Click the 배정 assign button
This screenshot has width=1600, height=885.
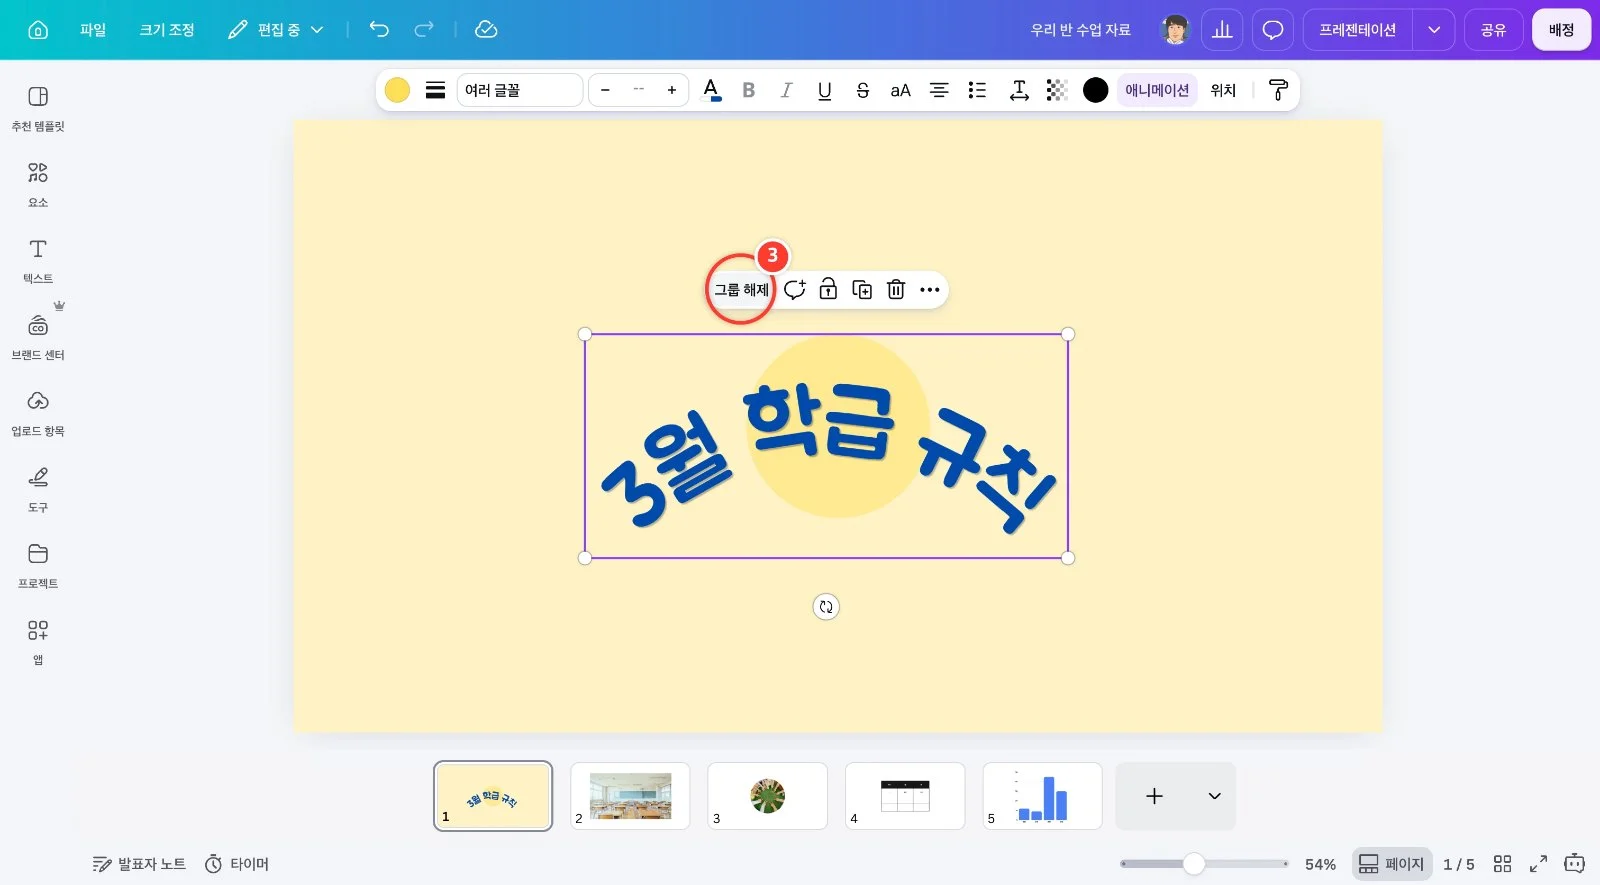click(x=1561, y=30)
